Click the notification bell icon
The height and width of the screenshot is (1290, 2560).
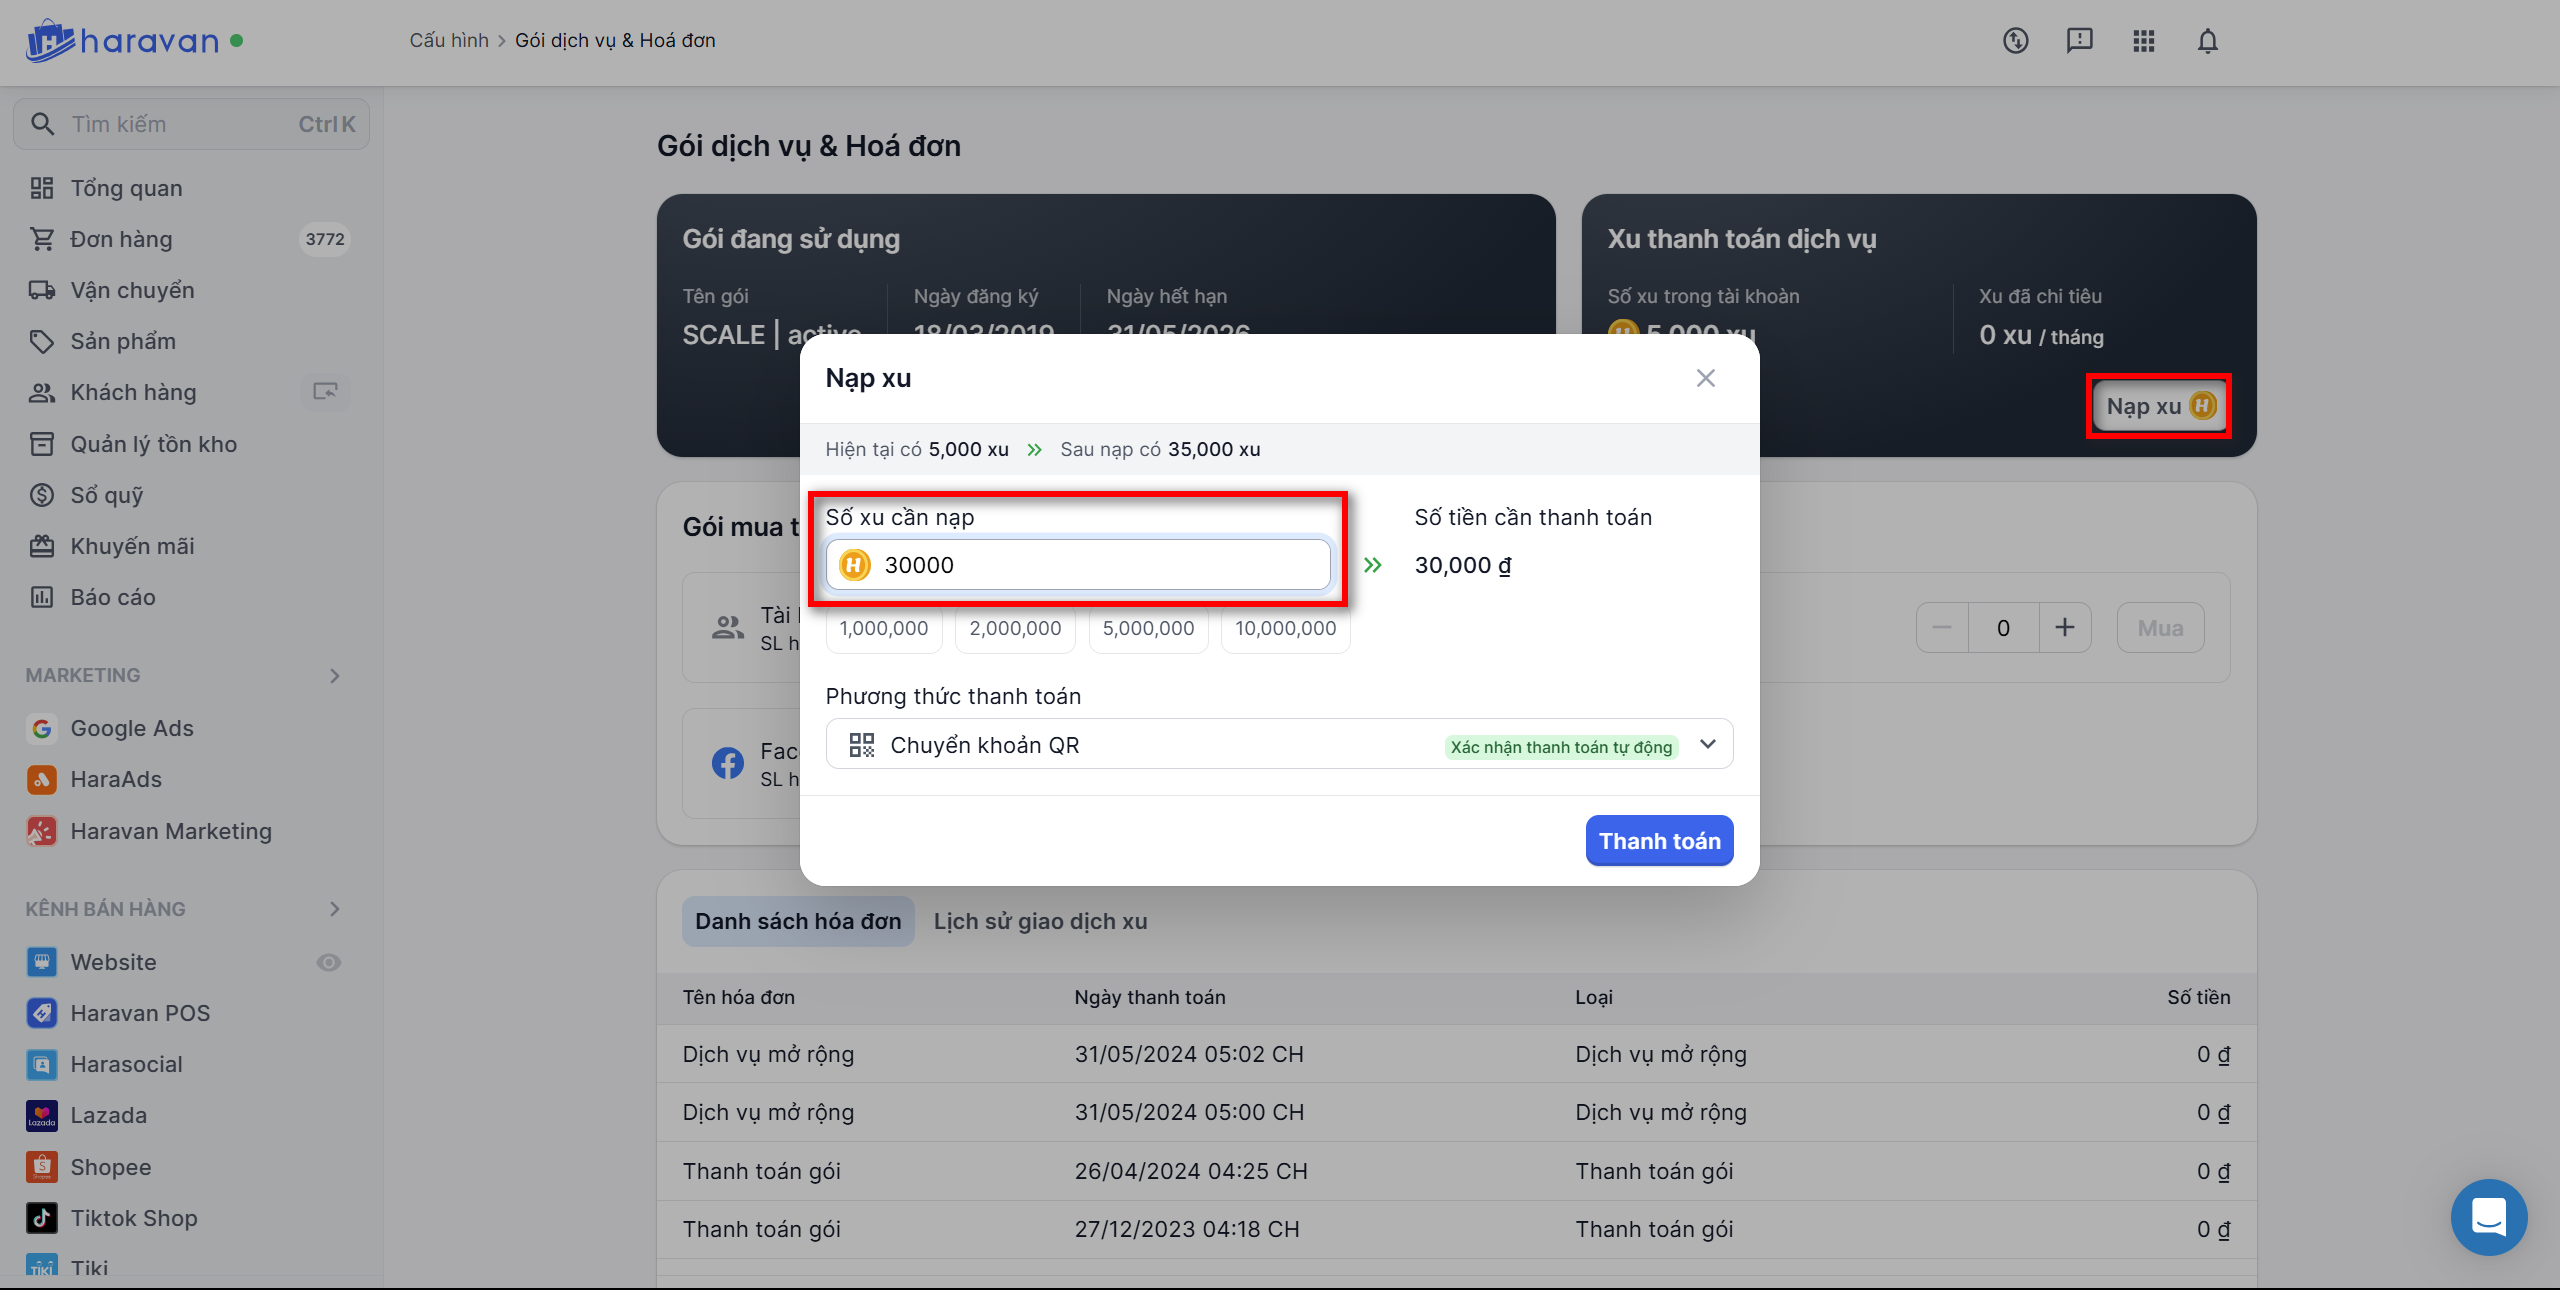[x=2207, y=41]
